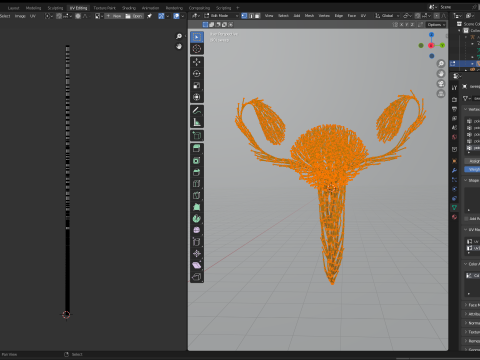This screenshot has height=360, width=480.
Task: Activate the Rotate tool
Action: [197, 74]
